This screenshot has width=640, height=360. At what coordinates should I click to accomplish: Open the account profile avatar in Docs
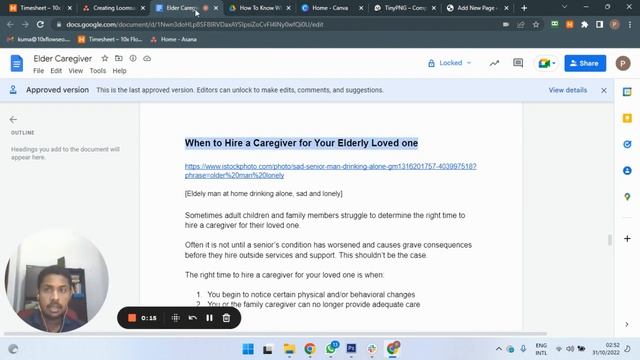click(623, 63)
